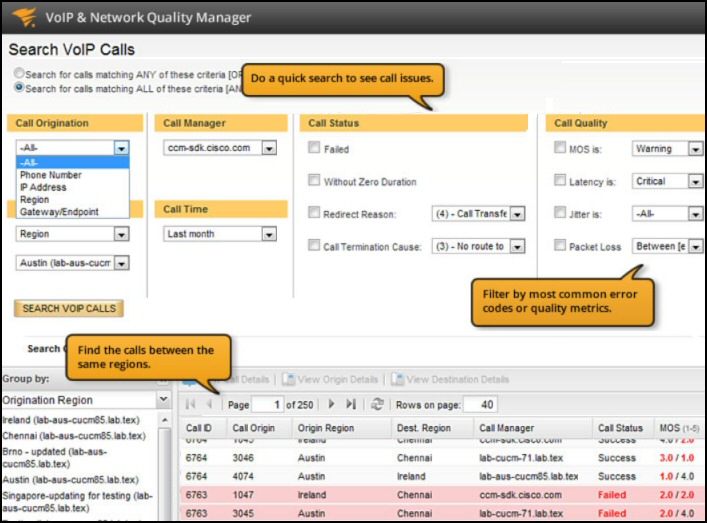Toggle MOS is checkbox
The height and width of the screenshot is (523, 707).
(560, 147)
